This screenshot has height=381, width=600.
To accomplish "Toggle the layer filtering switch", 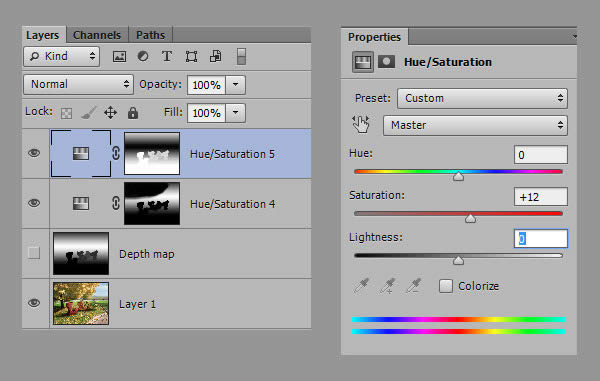I will pyautogui.click(x=241, y=57).
